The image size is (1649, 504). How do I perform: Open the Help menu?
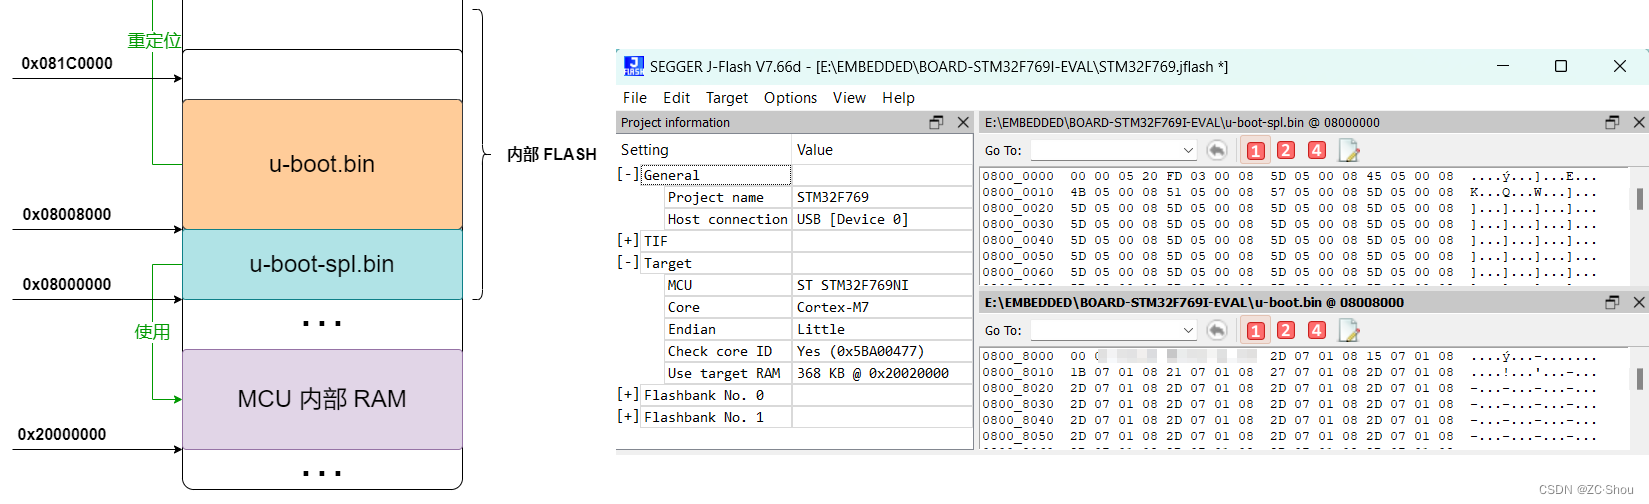coord(898,98)
